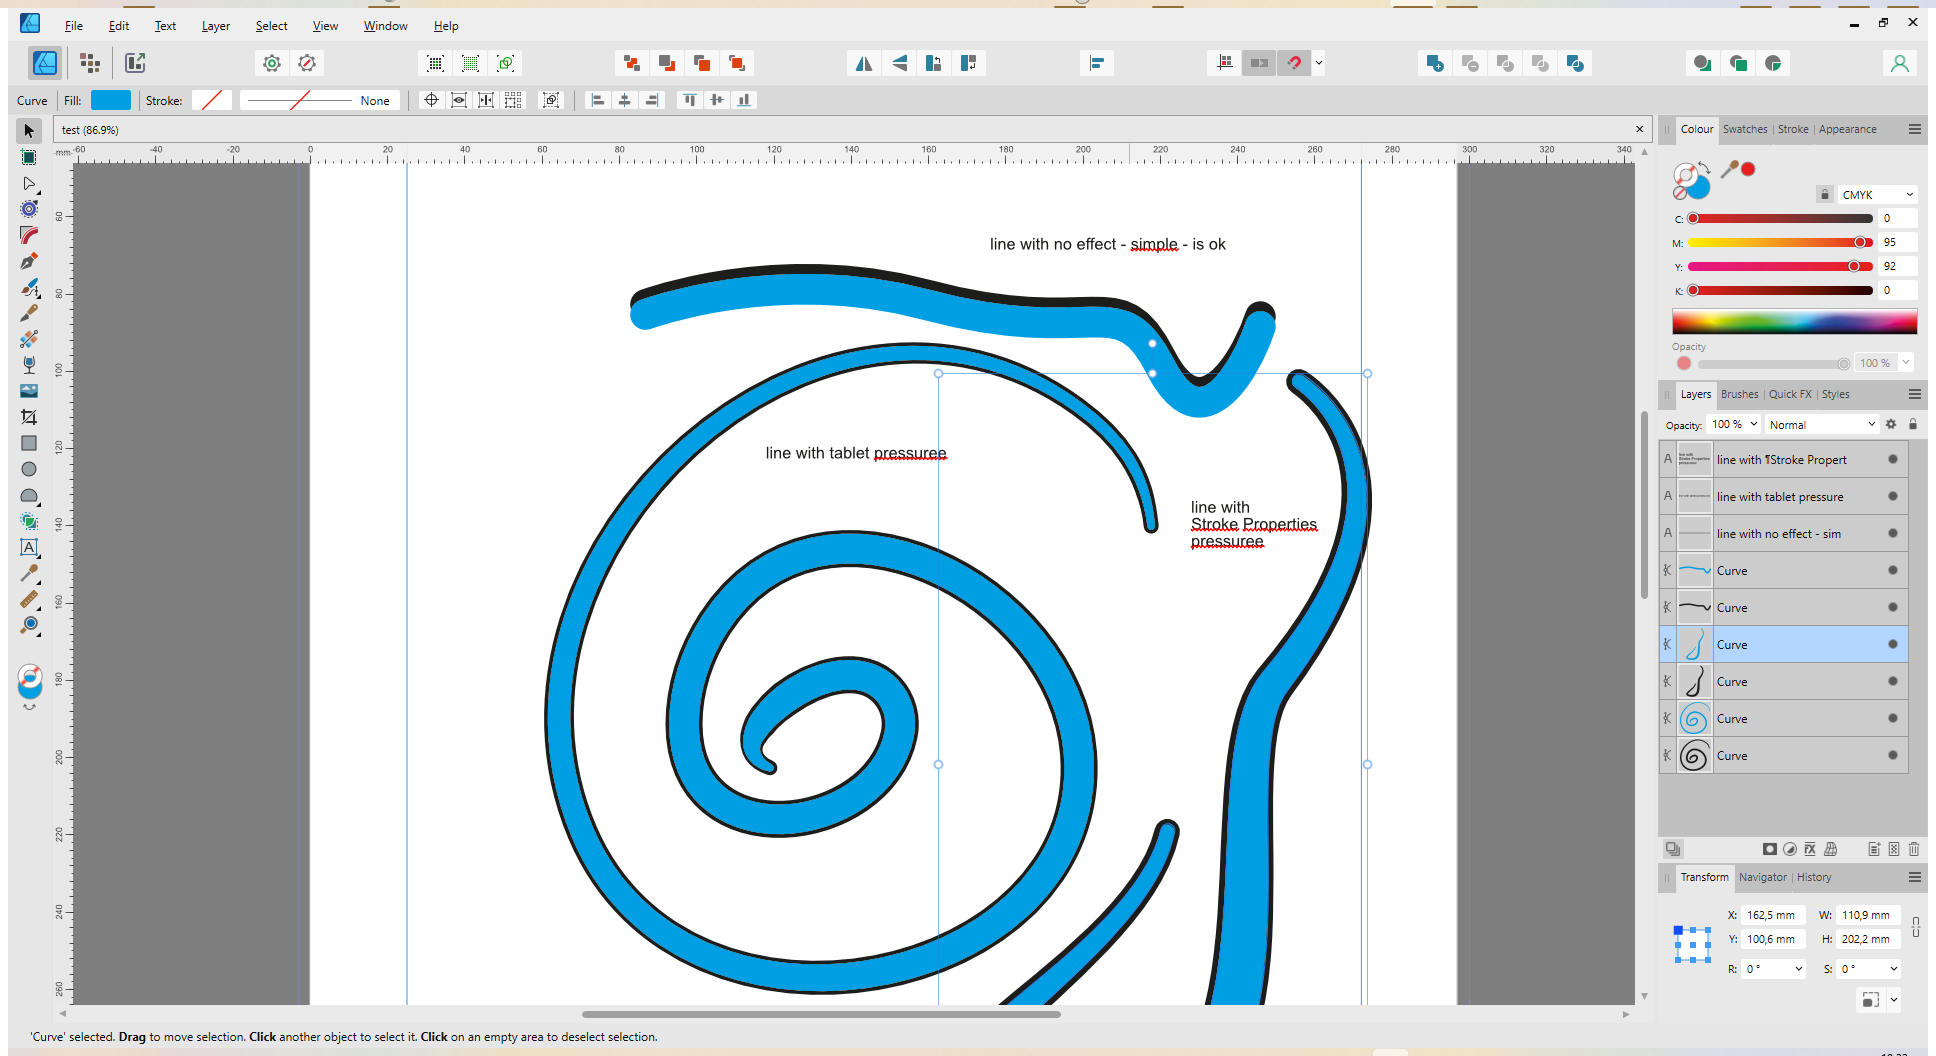The image size is (1936, 1056).
Task: Open the Select menu
Action: click(271, 26)
